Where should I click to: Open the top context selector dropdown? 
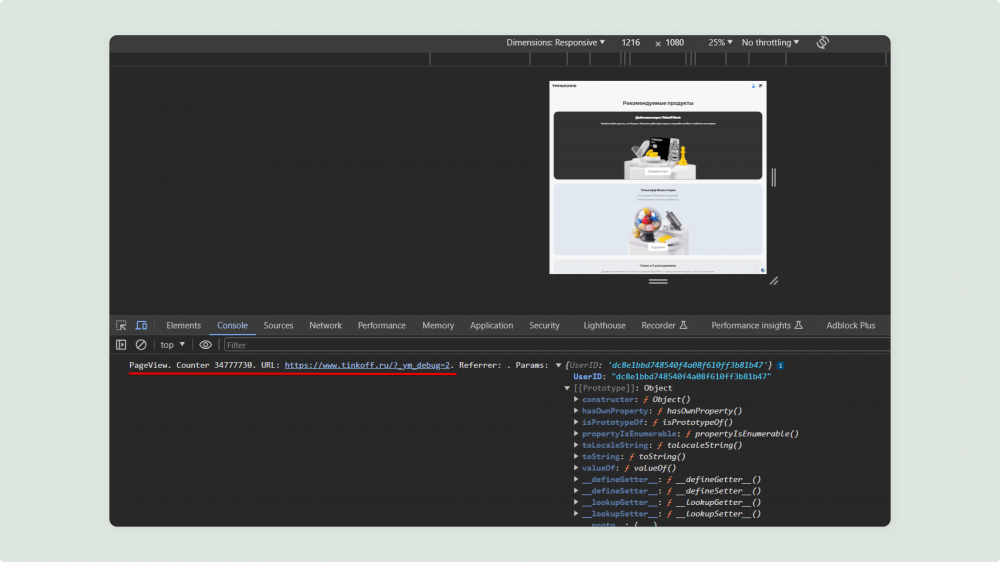point(172,344)
